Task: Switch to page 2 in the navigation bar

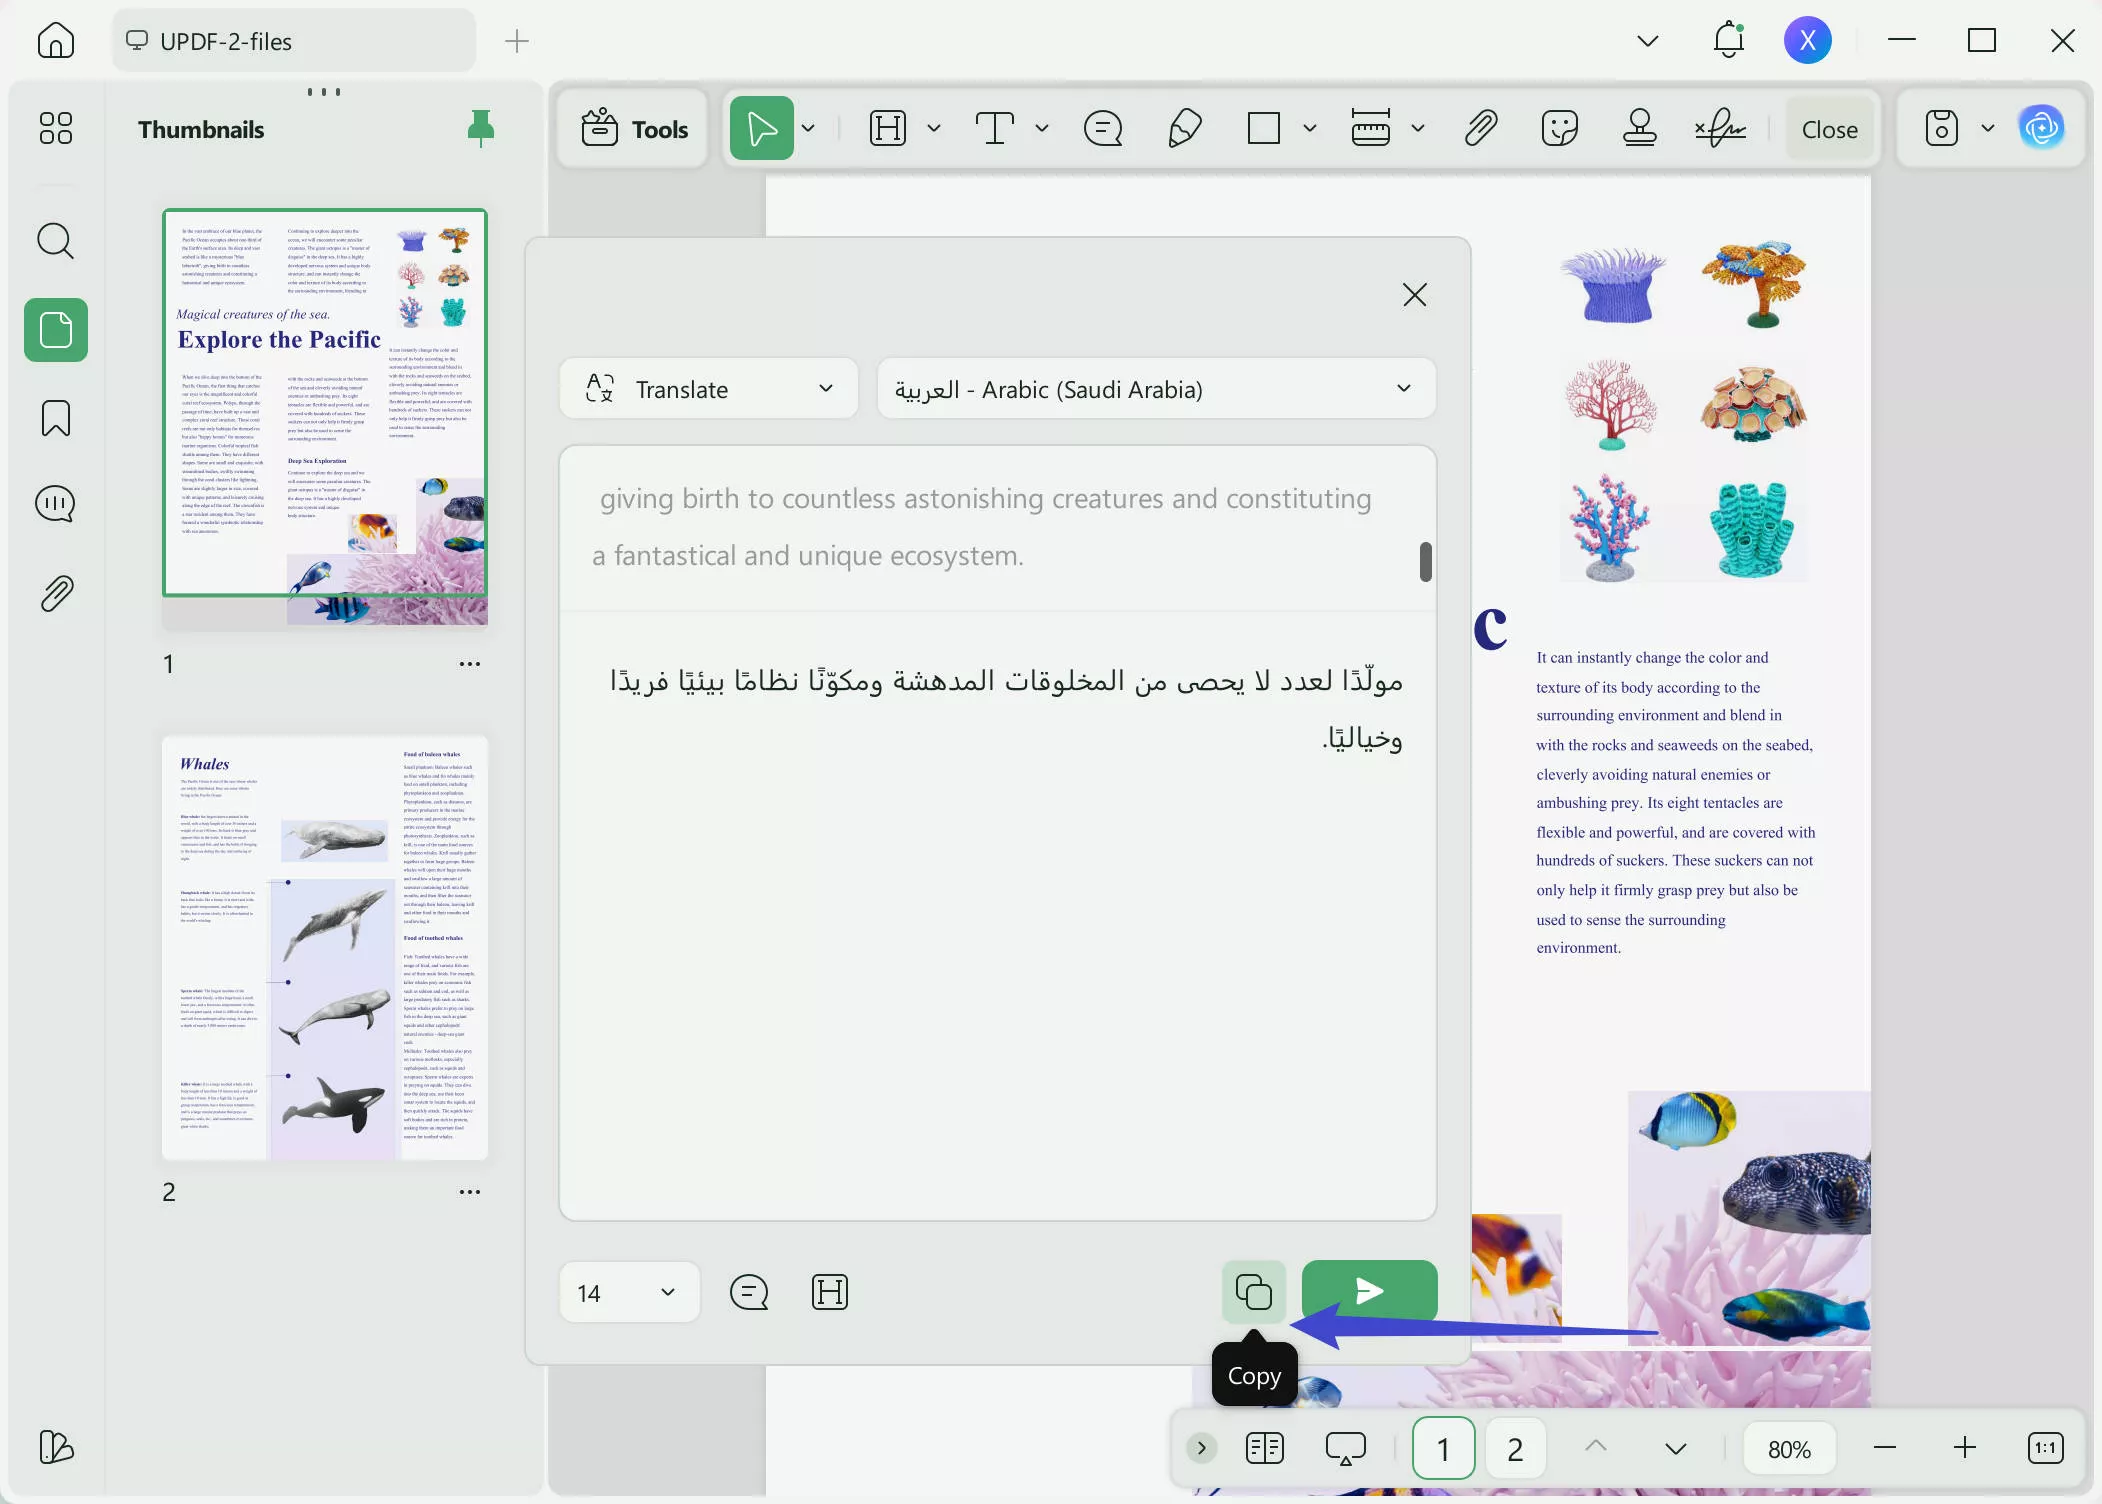Action: coord(1513,1447)
